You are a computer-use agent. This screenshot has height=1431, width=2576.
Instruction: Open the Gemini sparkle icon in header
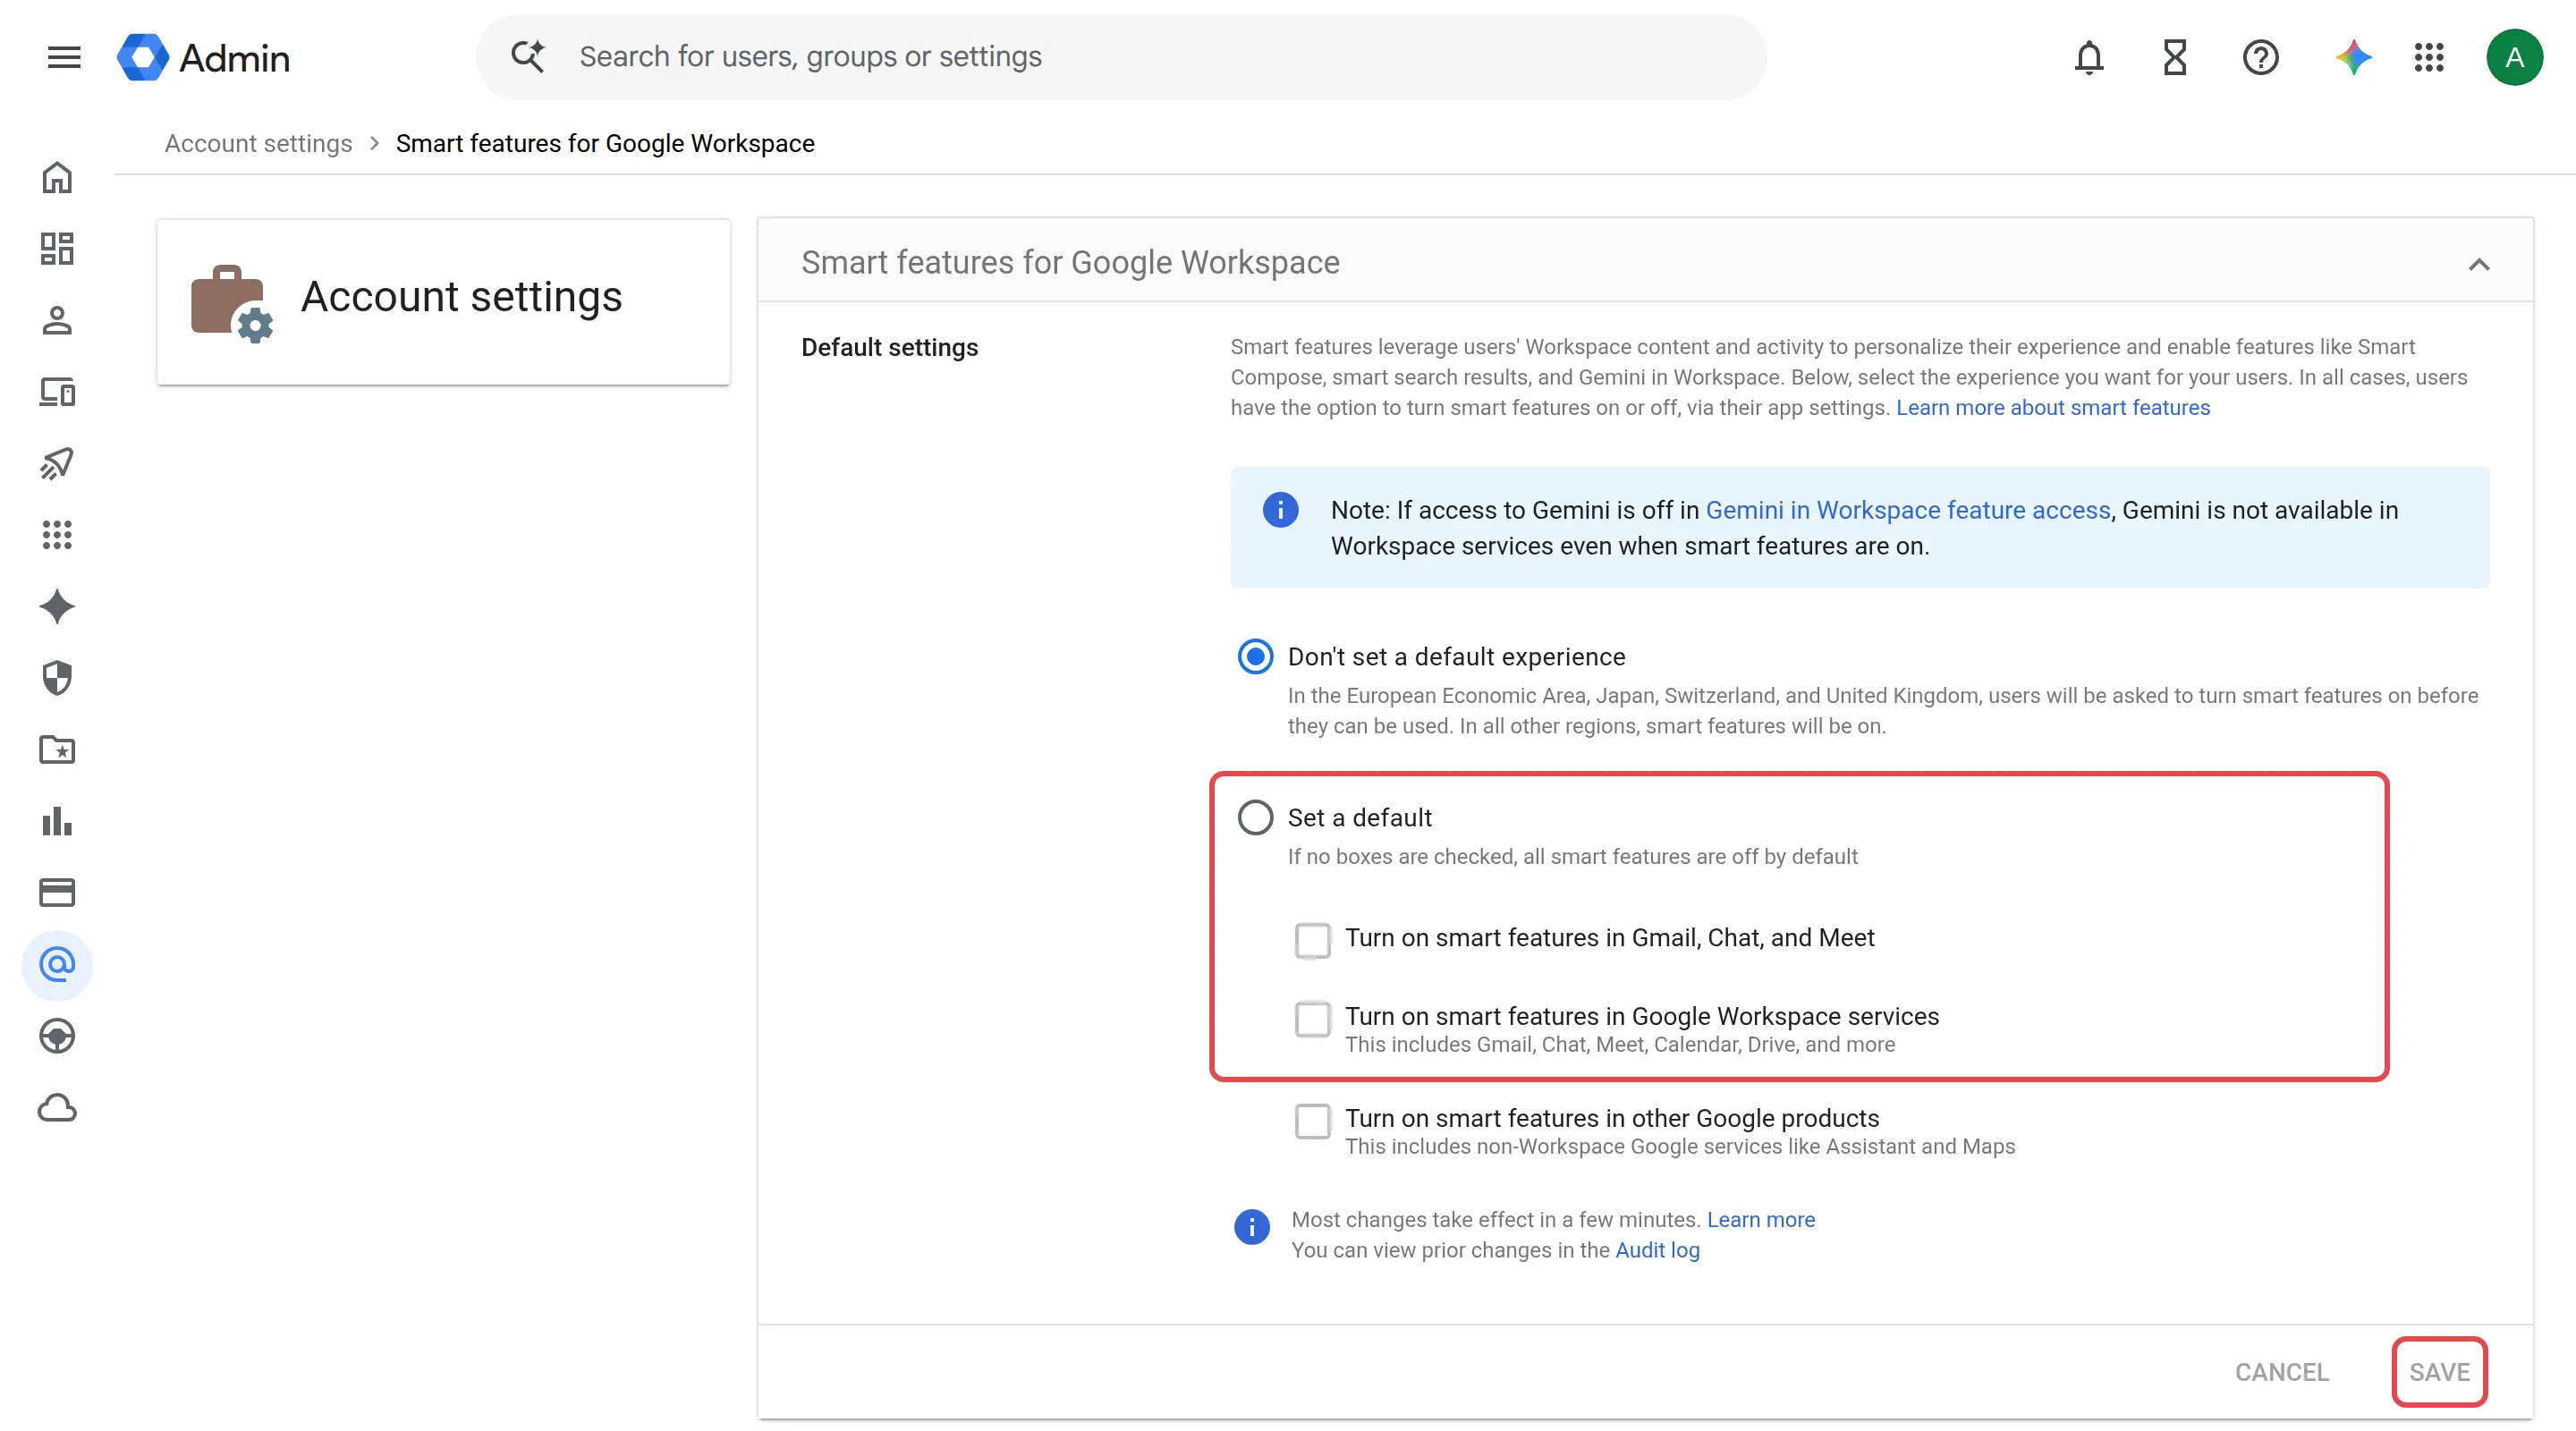click(x=2353, y=57)
